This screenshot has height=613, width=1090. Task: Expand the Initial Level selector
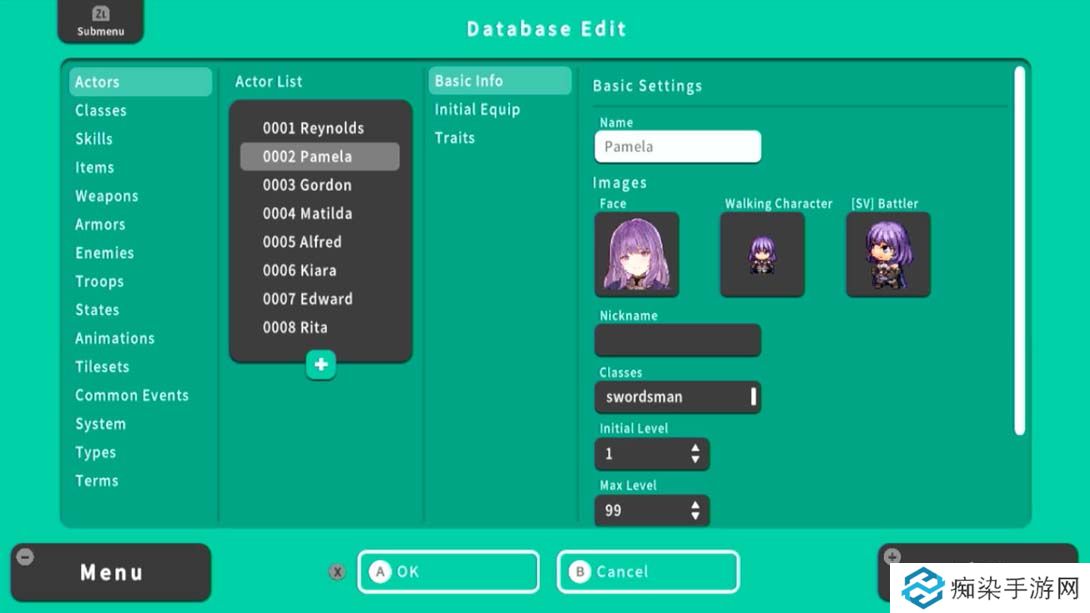pos(652,454)
